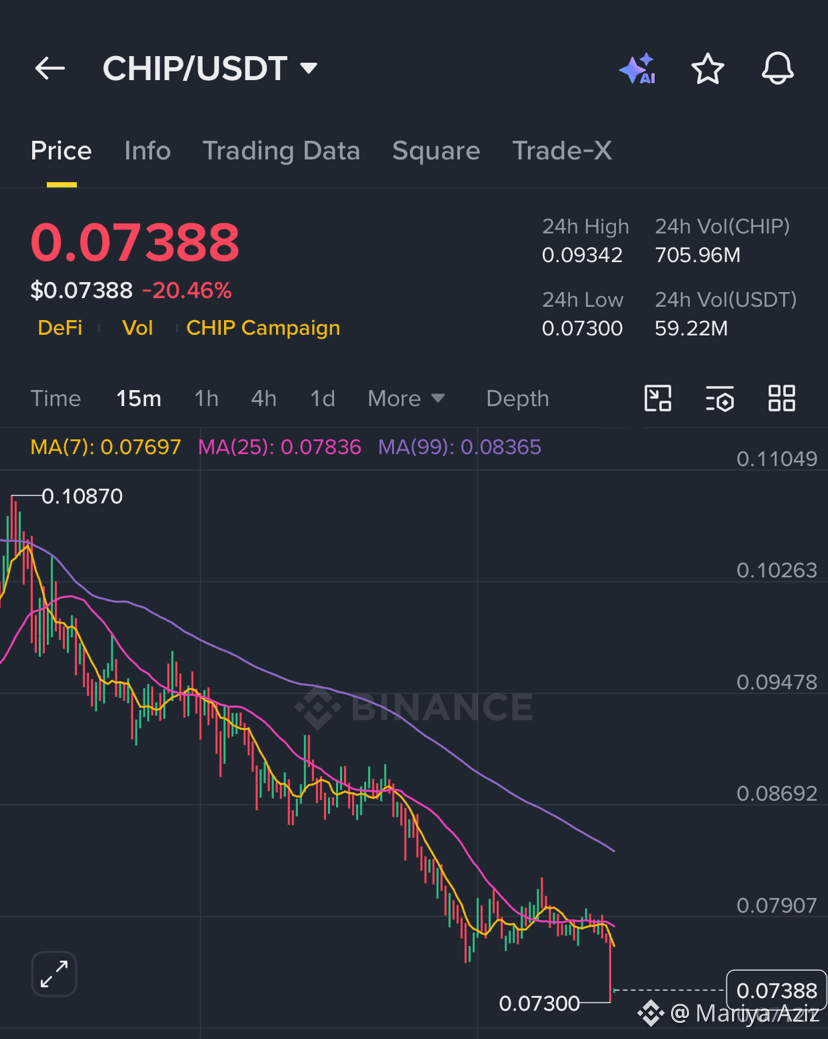Image resolution: width=828 pixels, height=1039 pixels.
Task: Click the current price tag 0.07388 on axis
Action: point(776,991)
